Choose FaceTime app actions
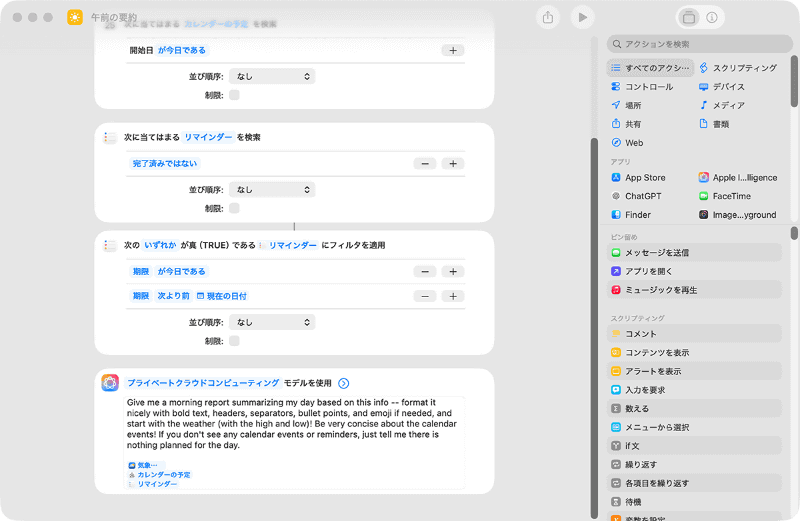The width and height of the screenshot is (800, 521). point(725,196)
